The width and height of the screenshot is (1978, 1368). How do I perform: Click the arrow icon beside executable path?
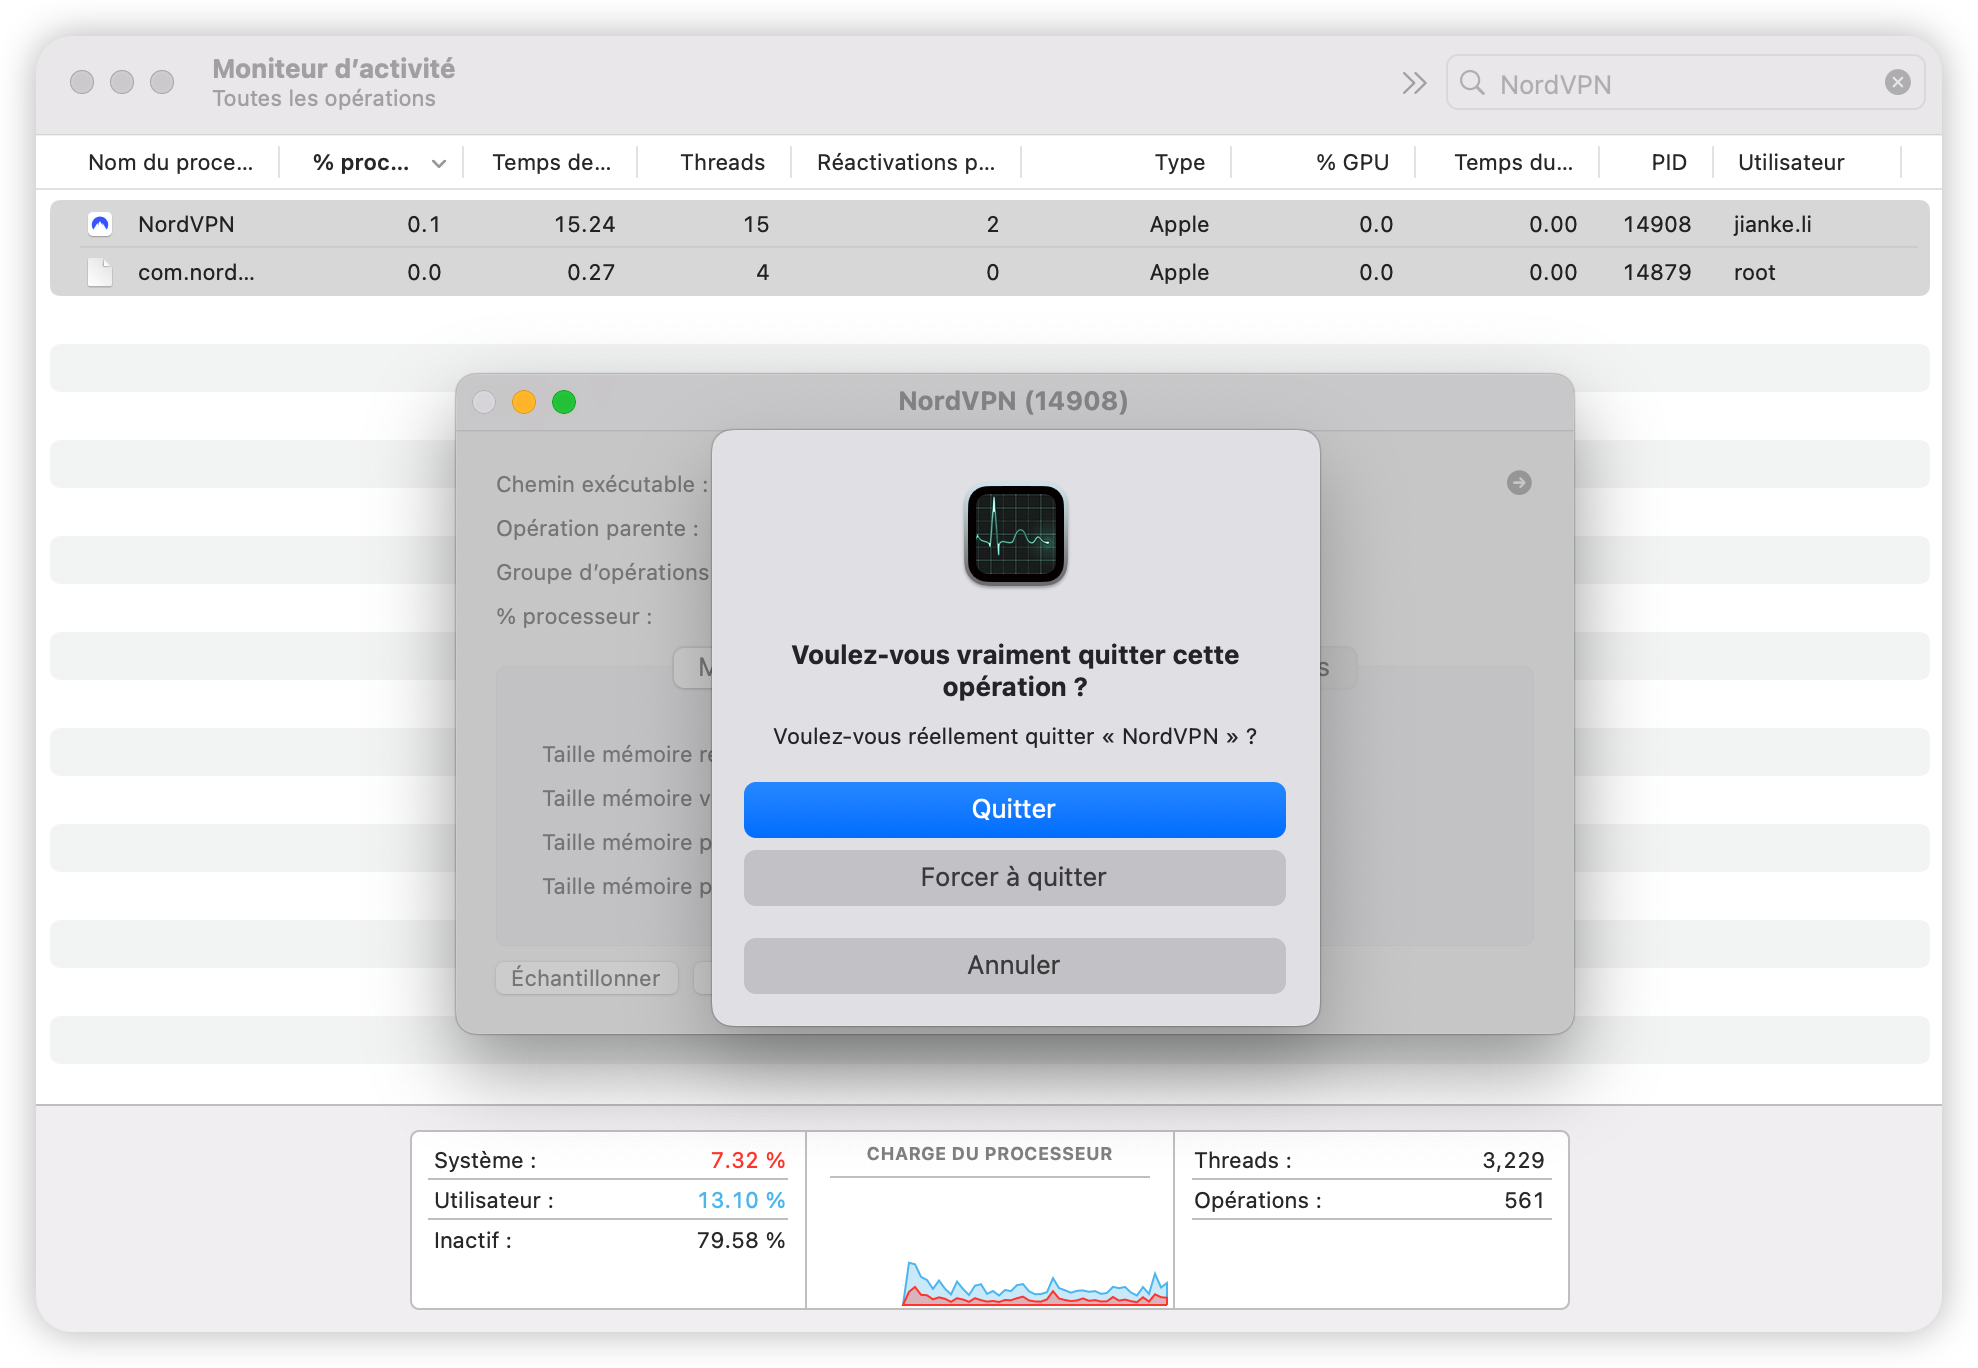(1518, 483)
